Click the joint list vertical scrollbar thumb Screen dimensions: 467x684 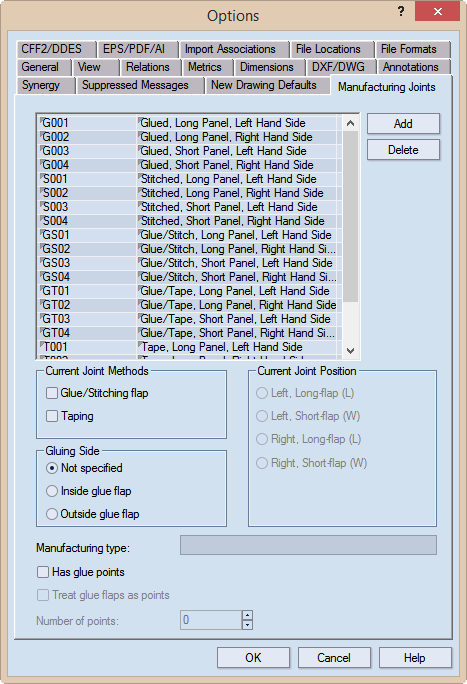click(x=350, y=216)
